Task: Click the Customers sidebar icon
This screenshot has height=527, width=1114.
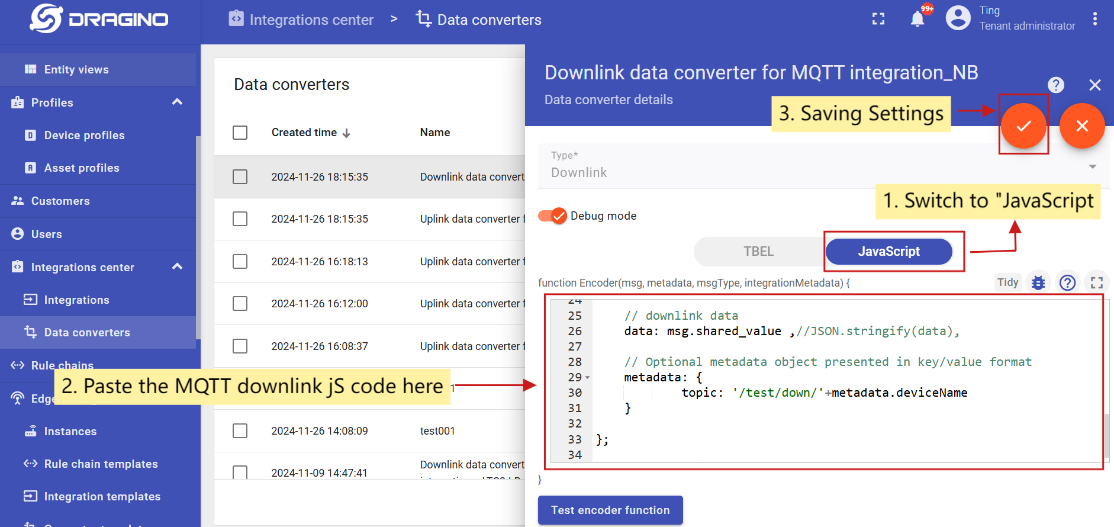Action: point(18,201)
